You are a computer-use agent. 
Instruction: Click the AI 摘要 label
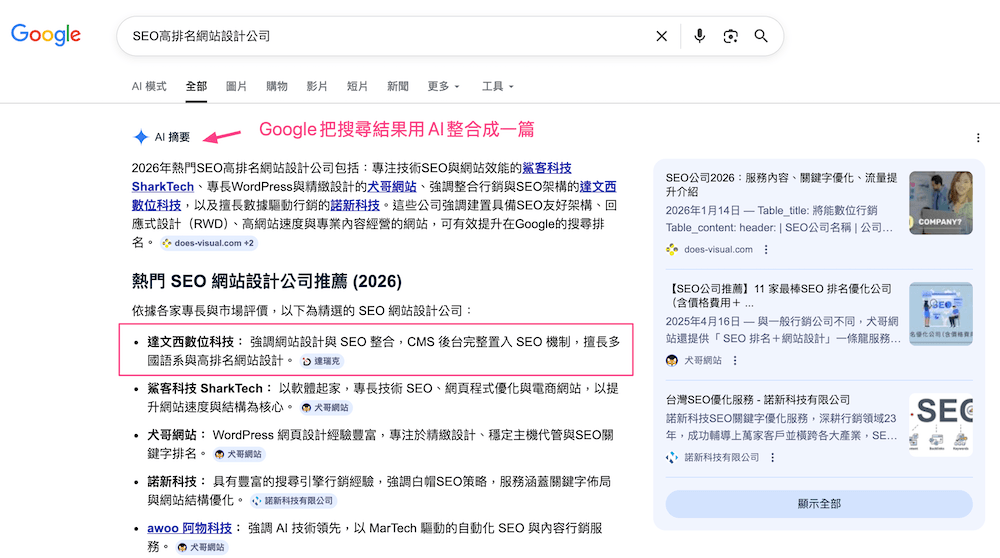point(172,137)
